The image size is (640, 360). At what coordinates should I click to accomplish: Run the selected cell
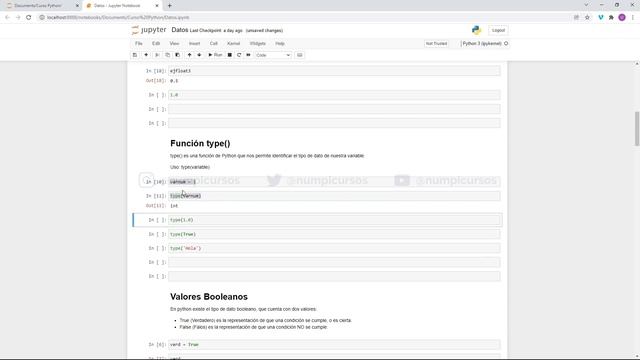215,55
